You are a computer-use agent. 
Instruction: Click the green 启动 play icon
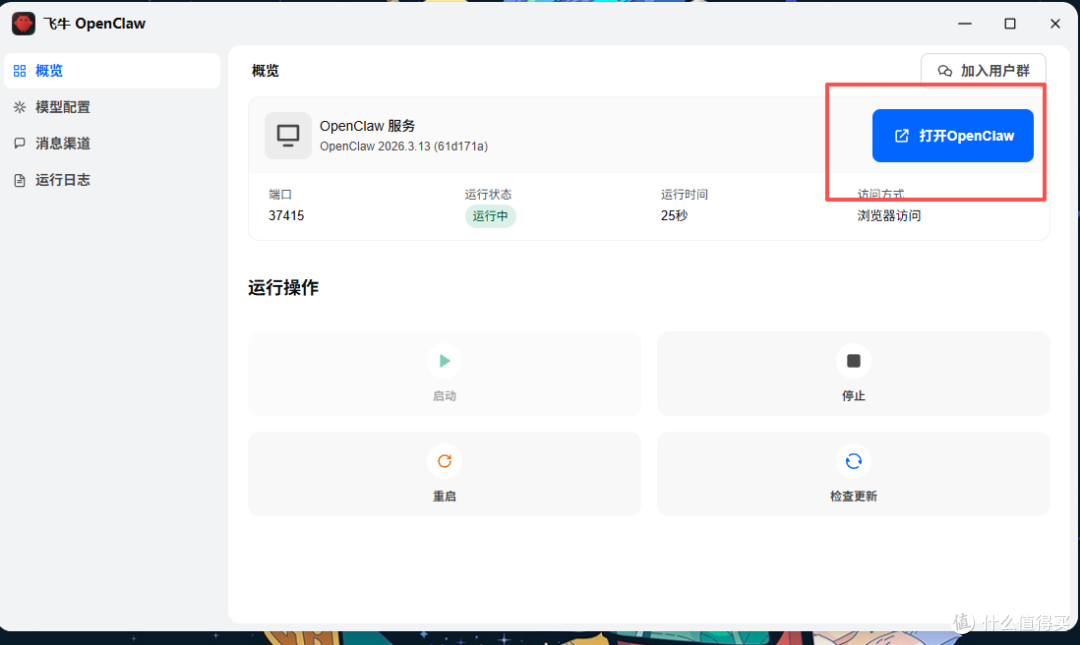click(x=444, y=361)
